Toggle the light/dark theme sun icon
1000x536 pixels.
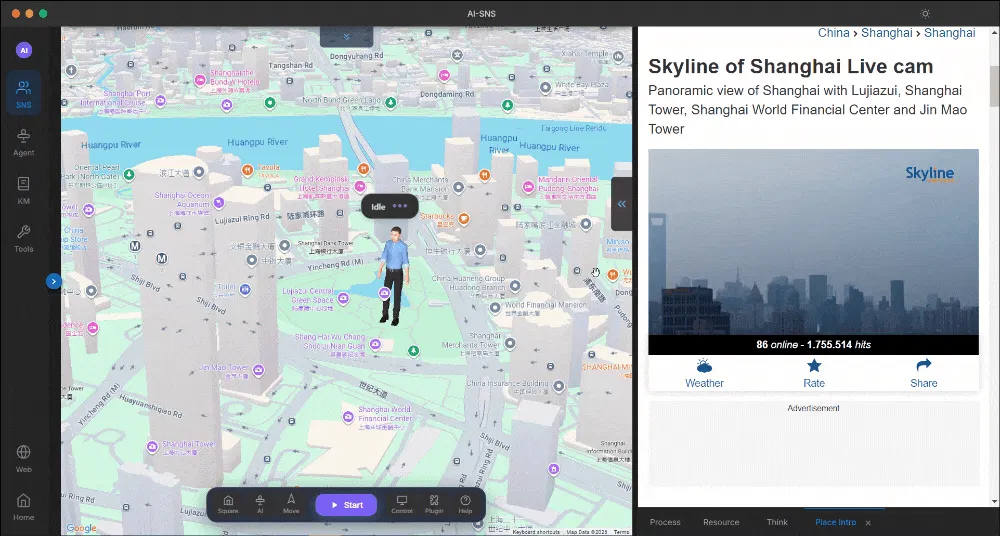[925, 13]
